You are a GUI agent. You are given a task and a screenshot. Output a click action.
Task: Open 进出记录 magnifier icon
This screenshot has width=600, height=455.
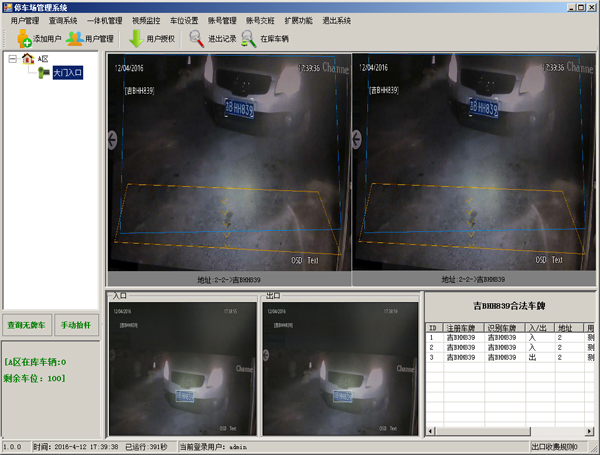(x=197, y=39)
